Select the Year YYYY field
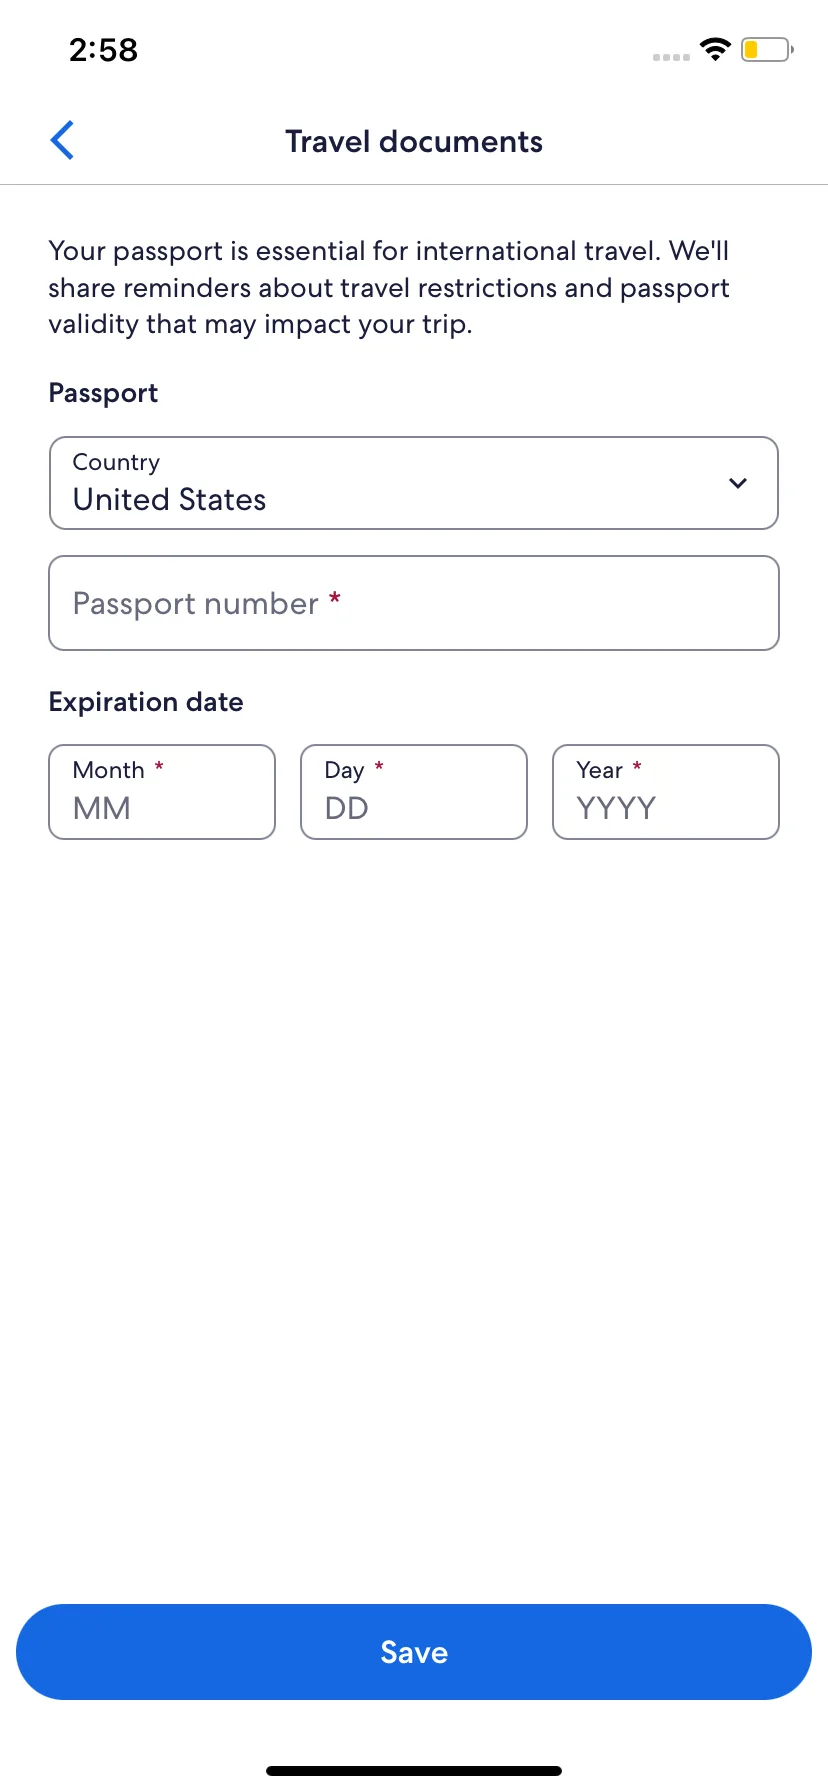Screen dimensions: 828x1792 pyautogui.click(x=666, y=792)
